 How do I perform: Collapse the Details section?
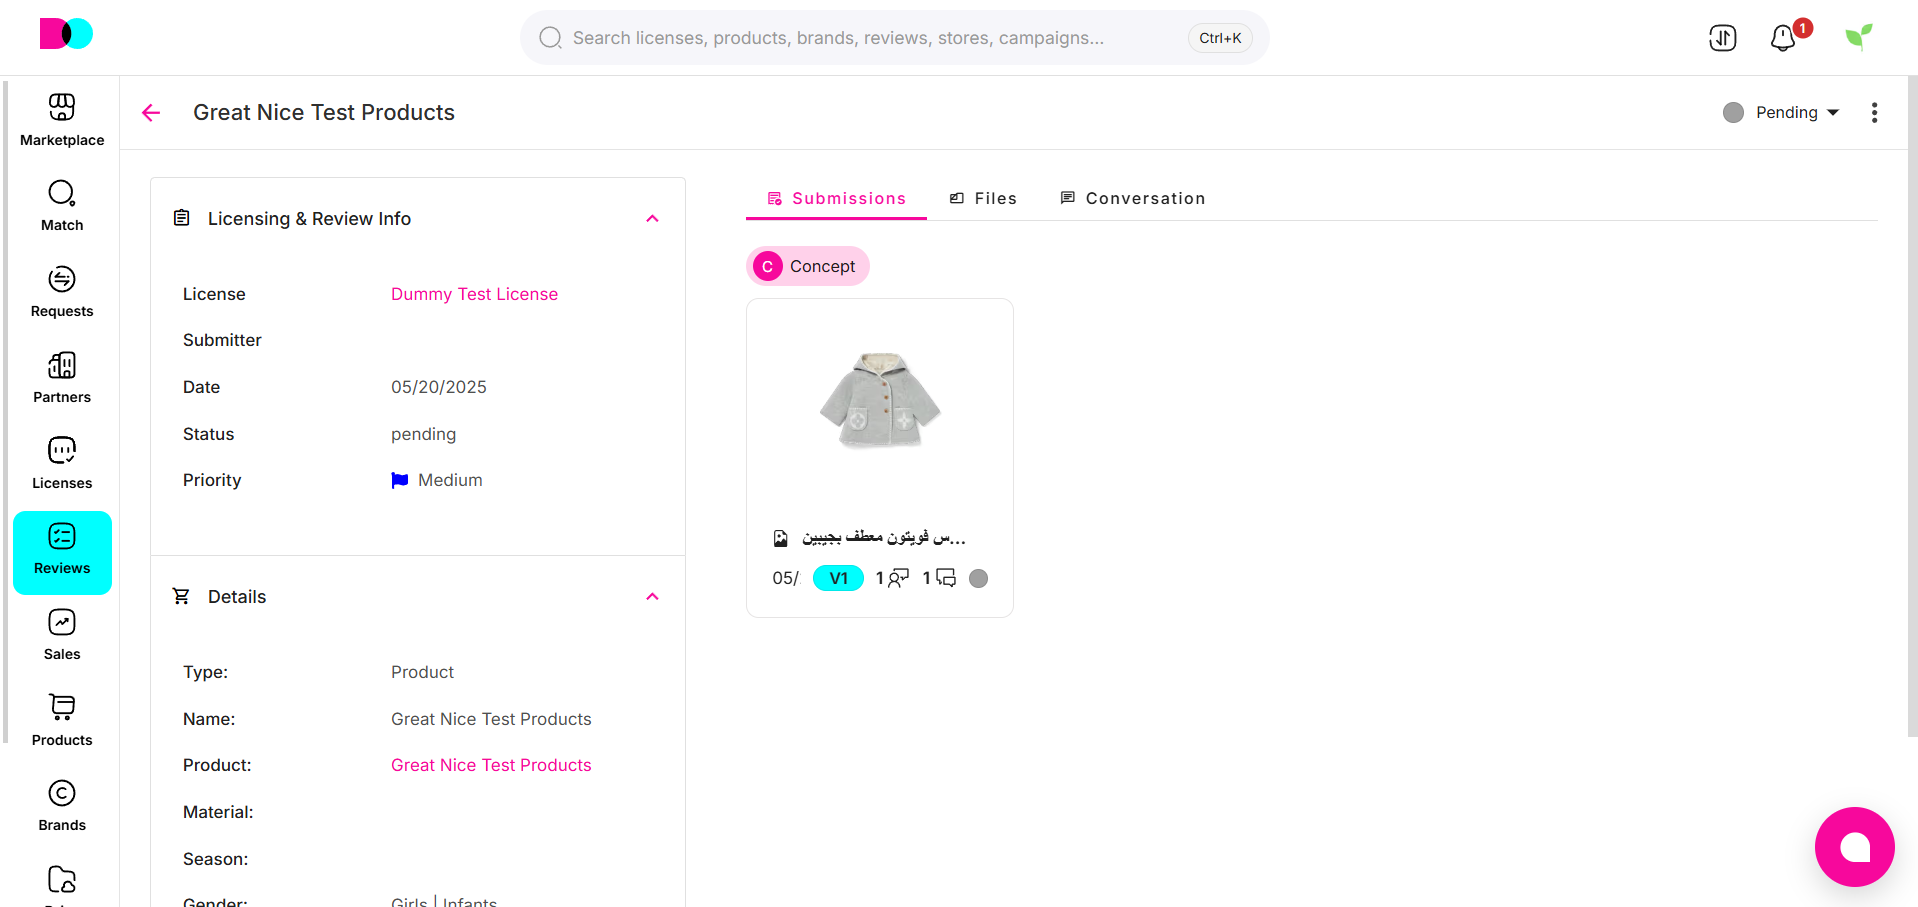coord(652,596)
